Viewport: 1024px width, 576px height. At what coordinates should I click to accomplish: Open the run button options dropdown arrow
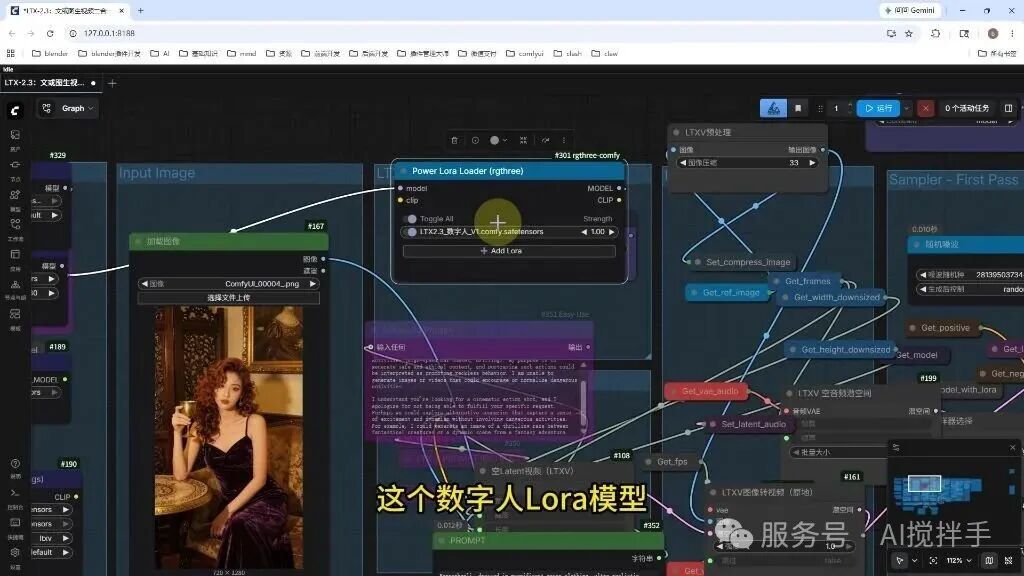(906, 108)
